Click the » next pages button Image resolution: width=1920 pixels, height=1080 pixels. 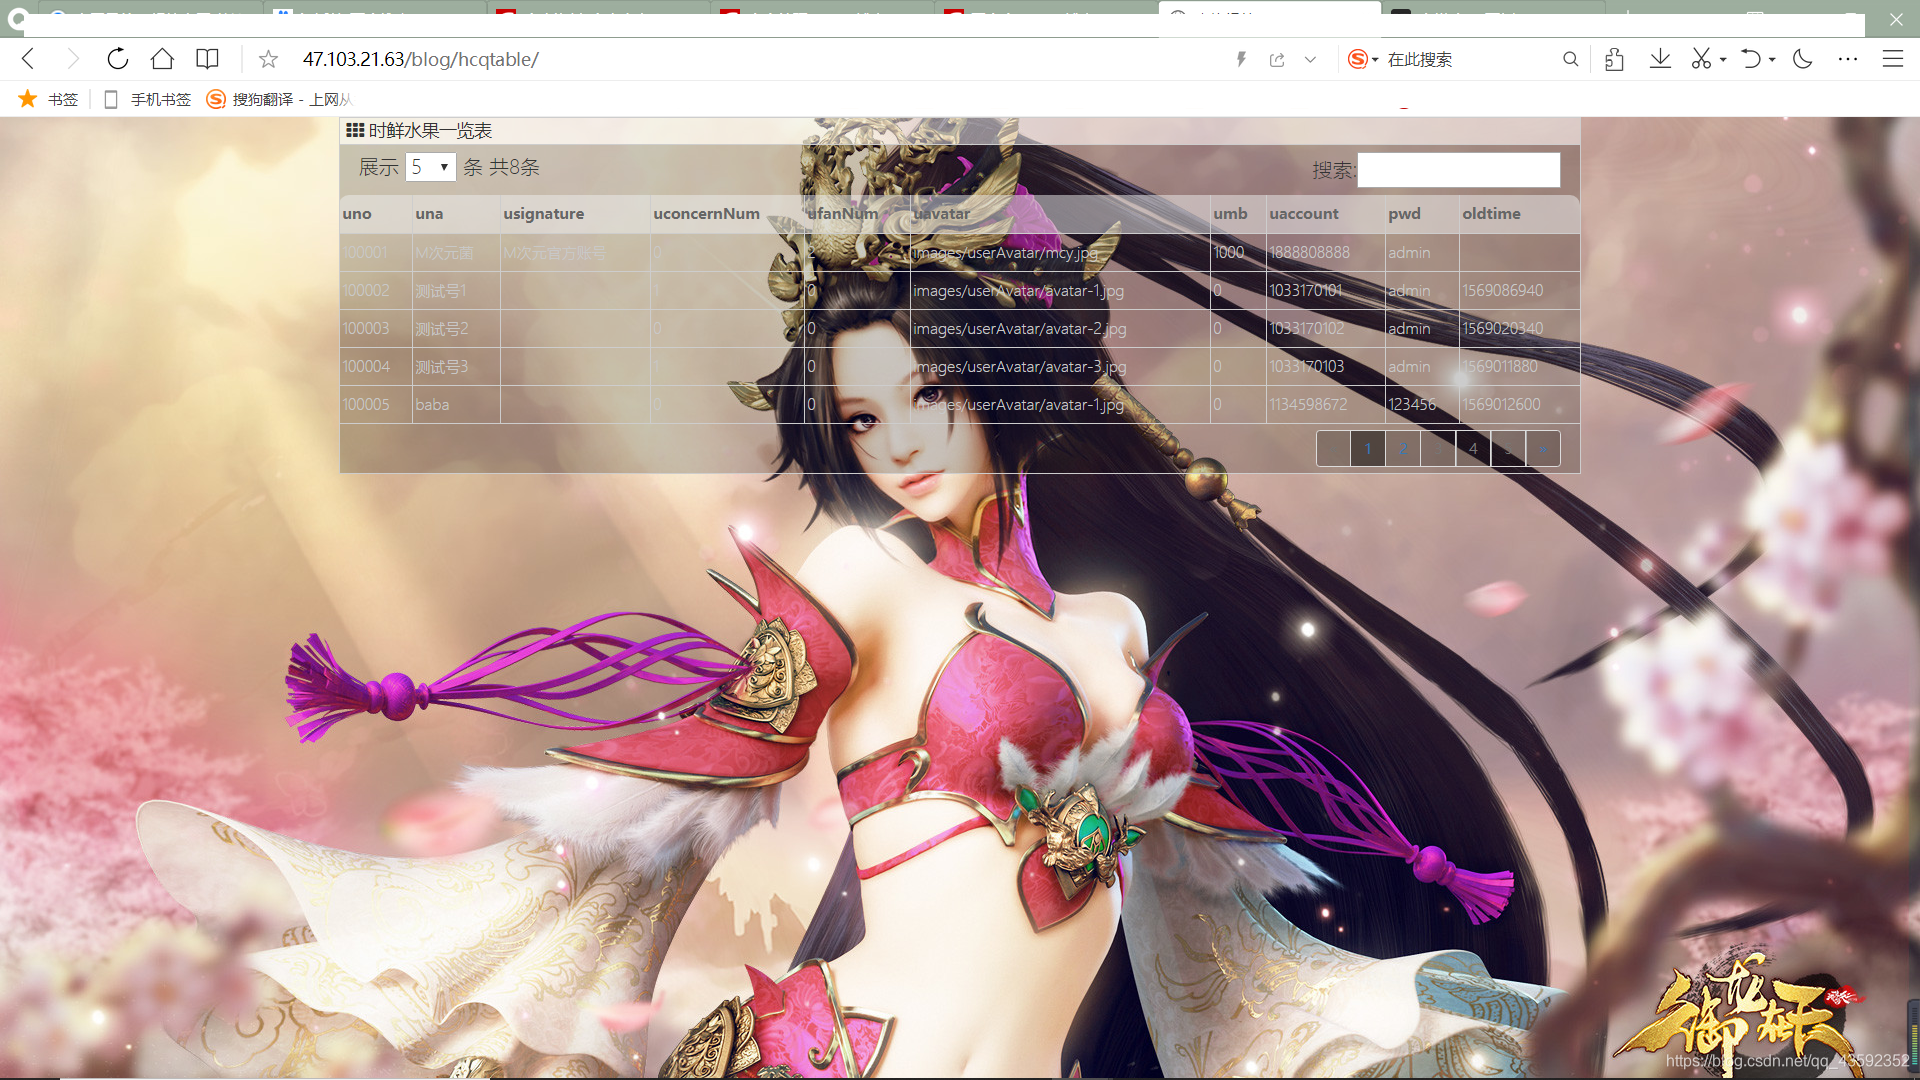point(1543,448)
